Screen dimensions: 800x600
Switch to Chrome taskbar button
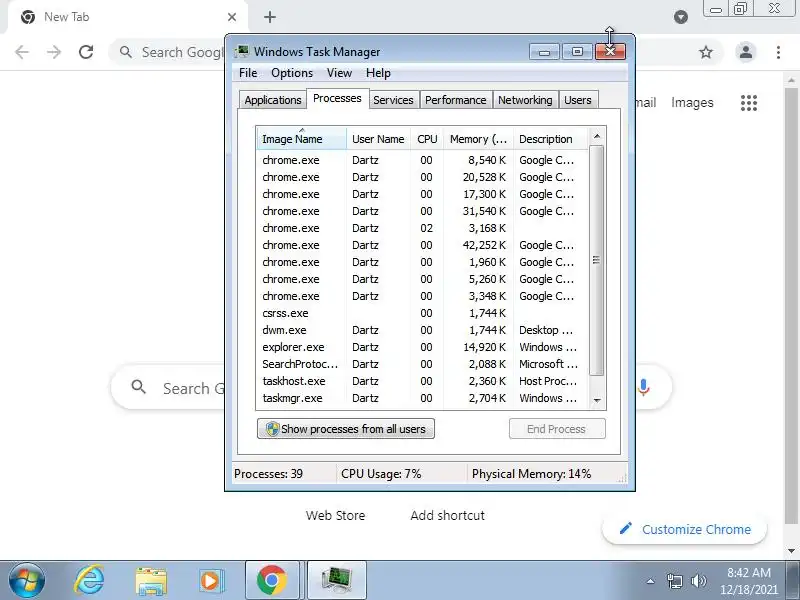(272, 580)
